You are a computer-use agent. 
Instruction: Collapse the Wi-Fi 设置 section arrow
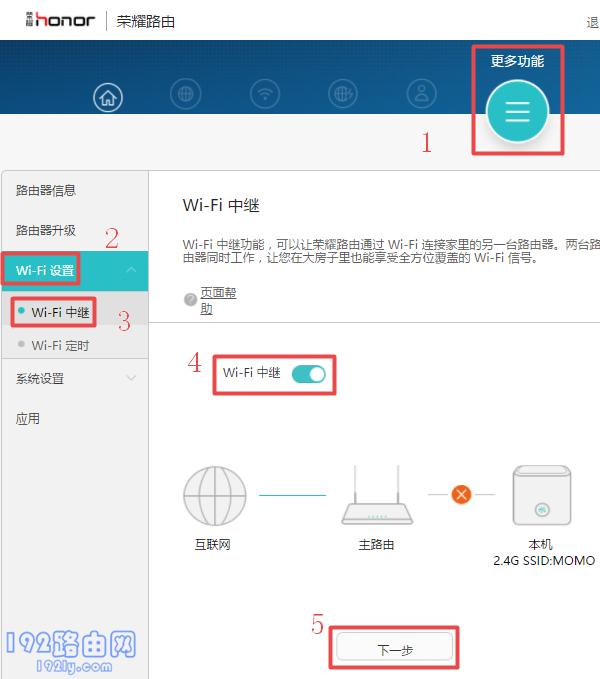pos(131,271)
